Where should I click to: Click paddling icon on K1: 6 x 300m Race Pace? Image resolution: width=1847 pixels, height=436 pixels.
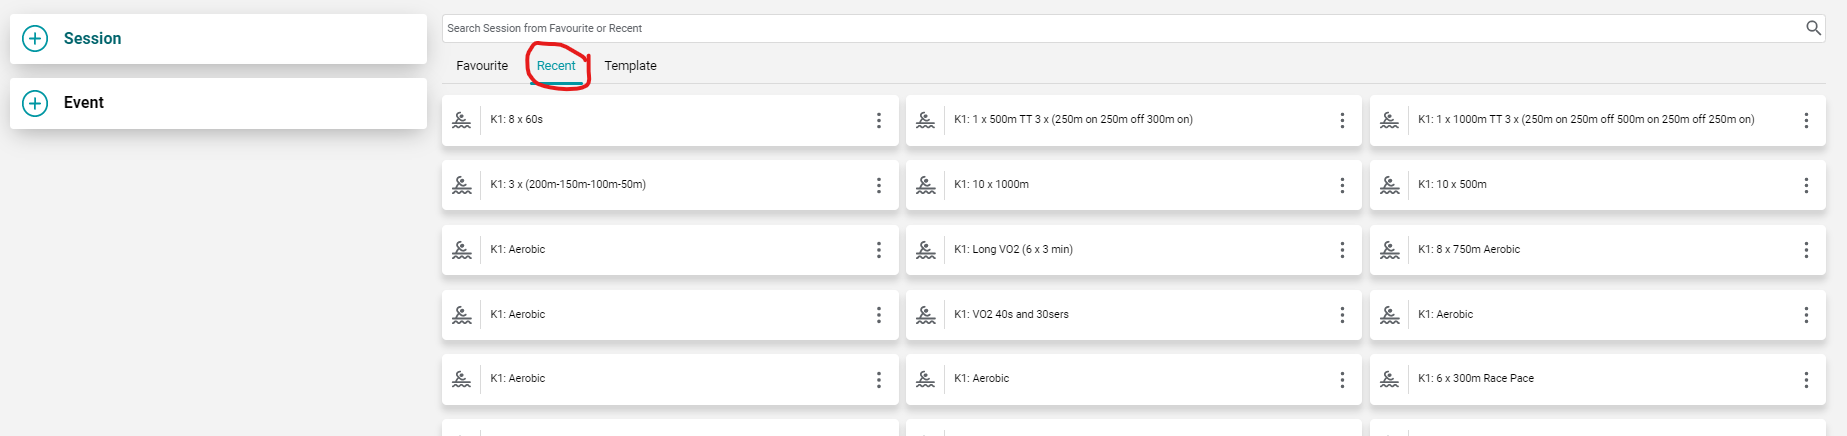(x=1389, y=379)
